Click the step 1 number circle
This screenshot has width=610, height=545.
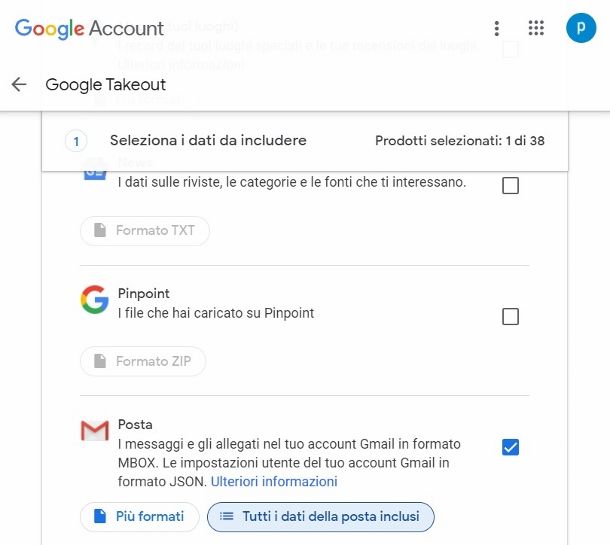(x=77, y=141)
